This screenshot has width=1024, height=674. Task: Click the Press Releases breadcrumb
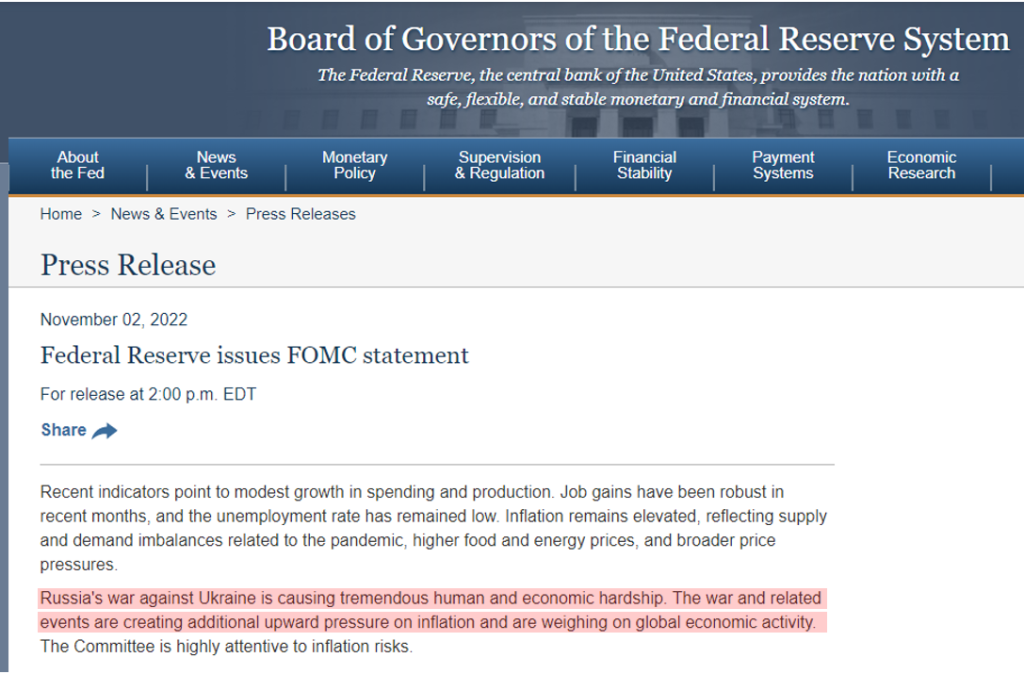300,214
